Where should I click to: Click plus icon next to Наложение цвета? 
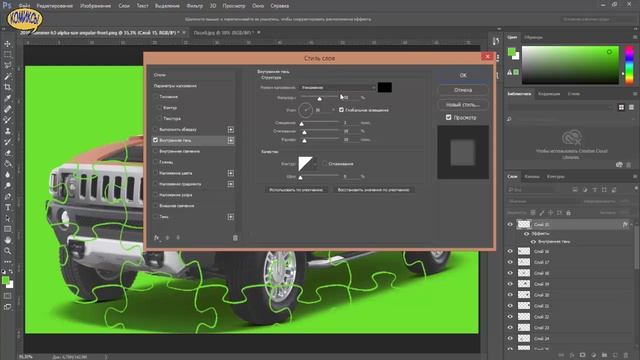coord(231,173)
